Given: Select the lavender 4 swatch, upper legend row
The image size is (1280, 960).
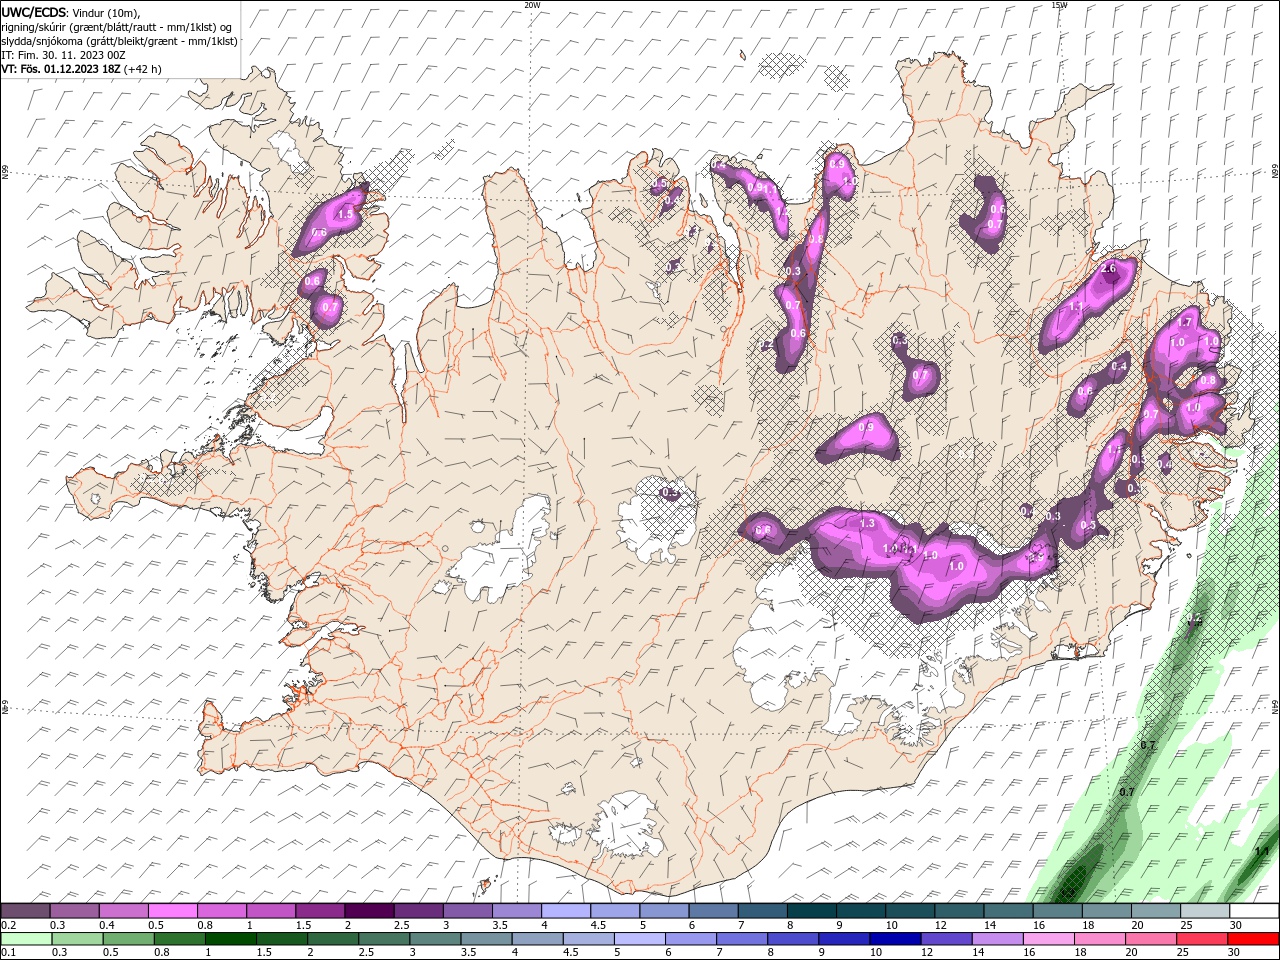Looking at the screenshot, I should (x=566, y=910).
